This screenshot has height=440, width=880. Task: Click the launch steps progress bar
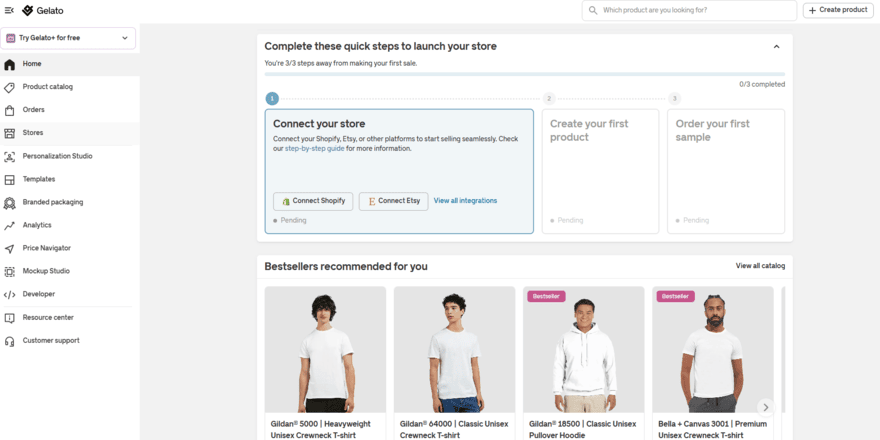click(525, 74)
